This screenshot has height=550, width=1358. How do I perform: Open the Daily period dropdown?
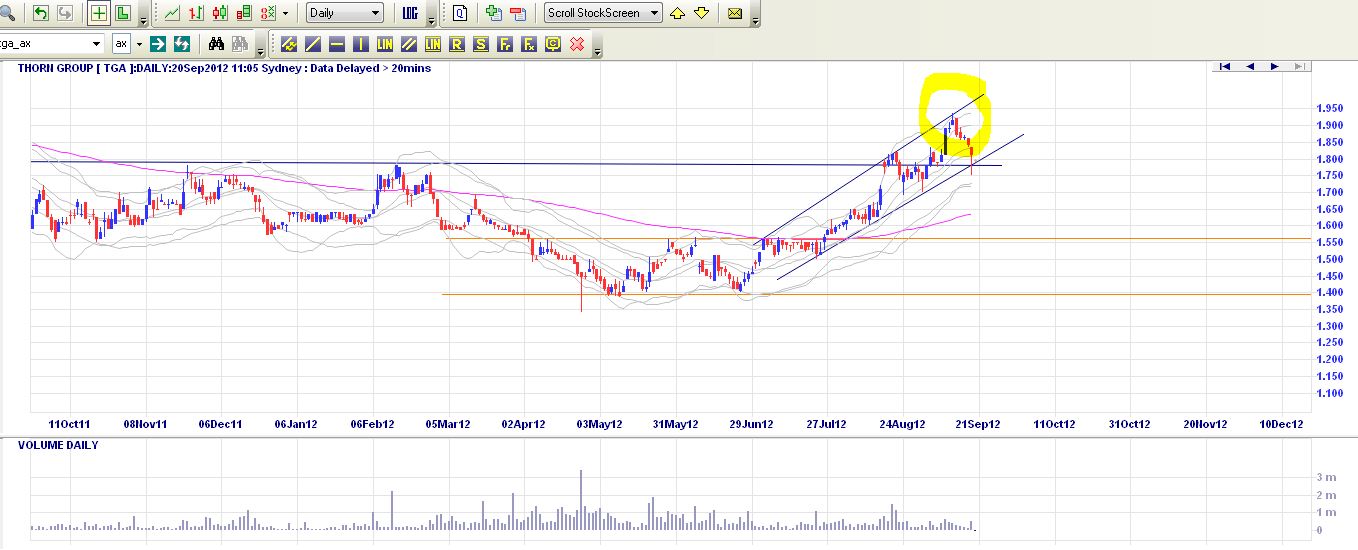(344, 13)
